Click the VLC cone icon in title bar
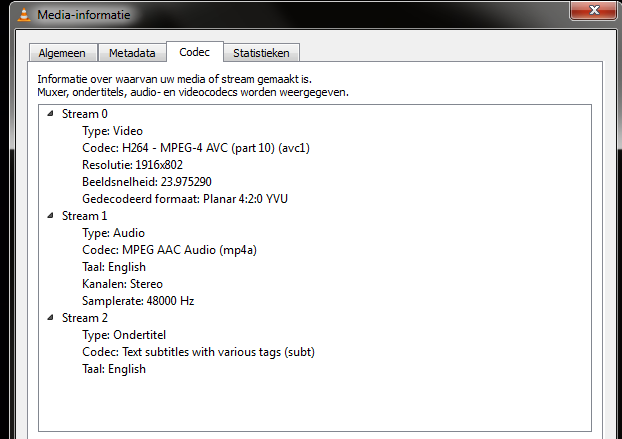Viewport: 622px width, 439px height. click(21, 15)
